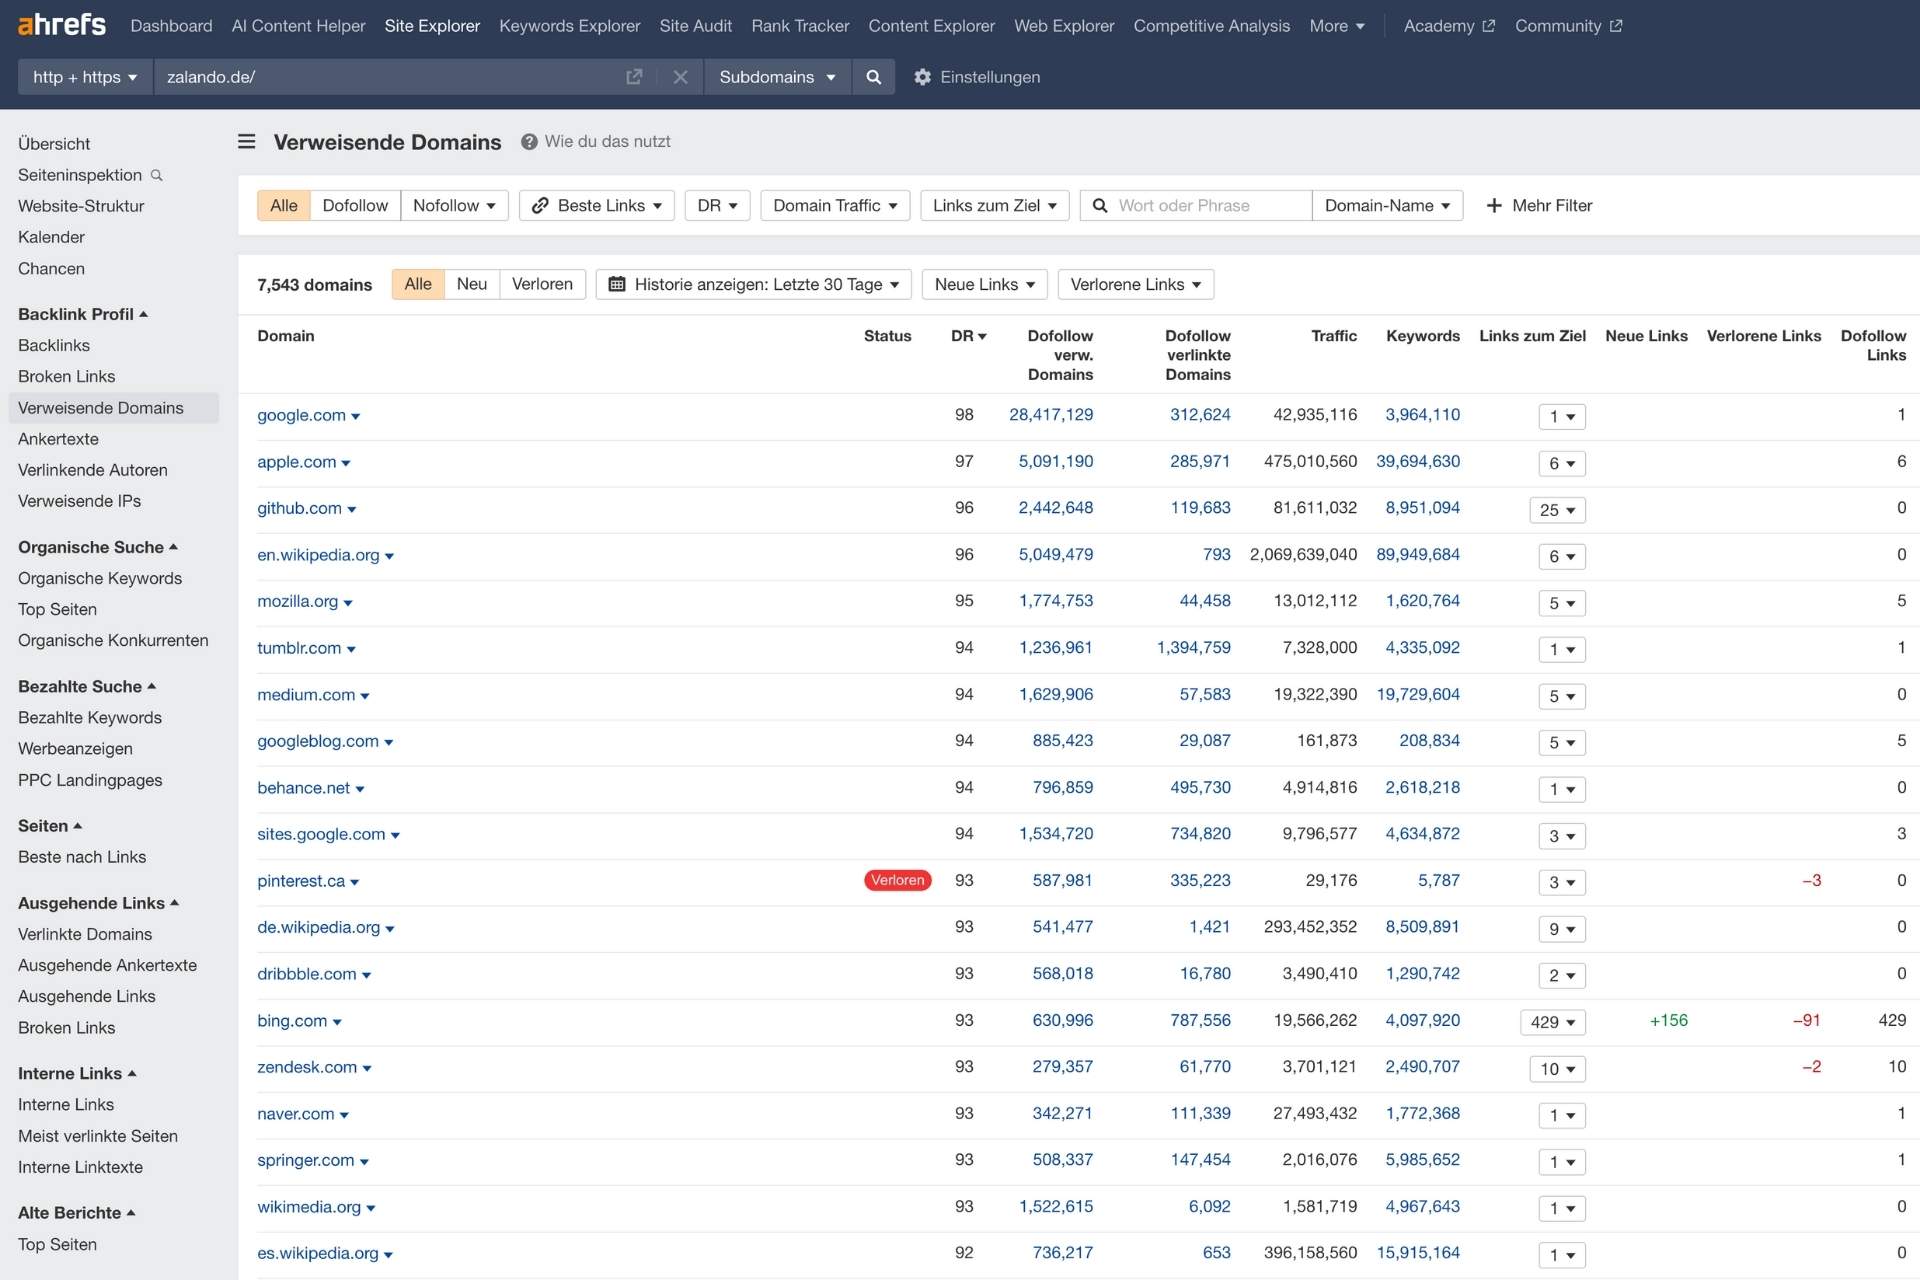Clear the zalando.de URL field
The width and height of the screenshot is (1920, 1280).
[x=680, y=77]
